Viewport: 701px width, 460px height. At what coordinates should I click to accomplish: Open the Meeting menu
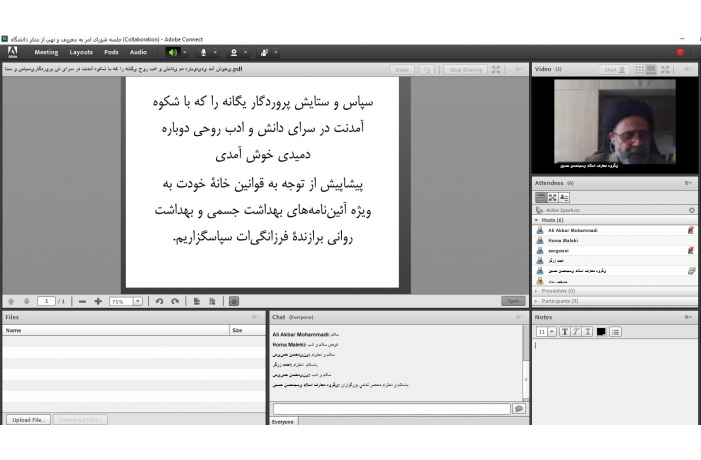(46, 52)
